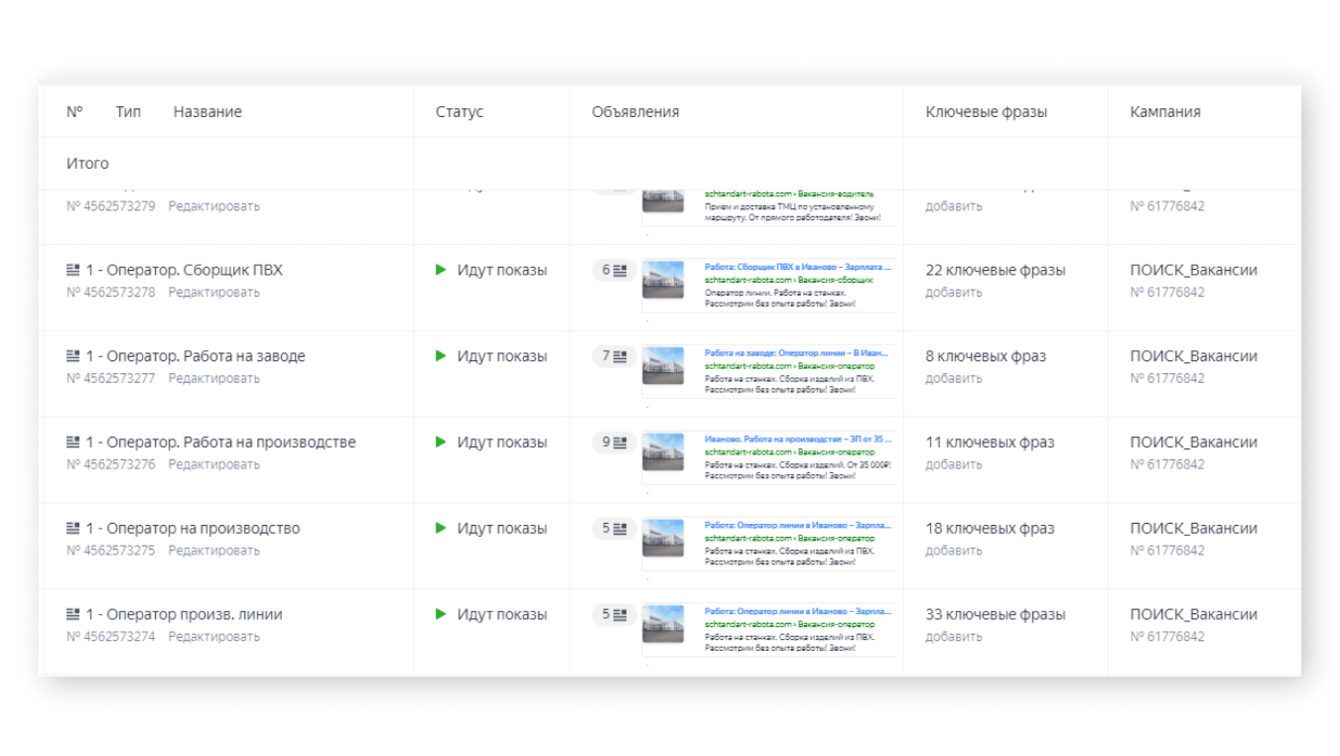Click the Ключевые фразы column header
This screenshot has height=756, width=1340.
point(986,112)
